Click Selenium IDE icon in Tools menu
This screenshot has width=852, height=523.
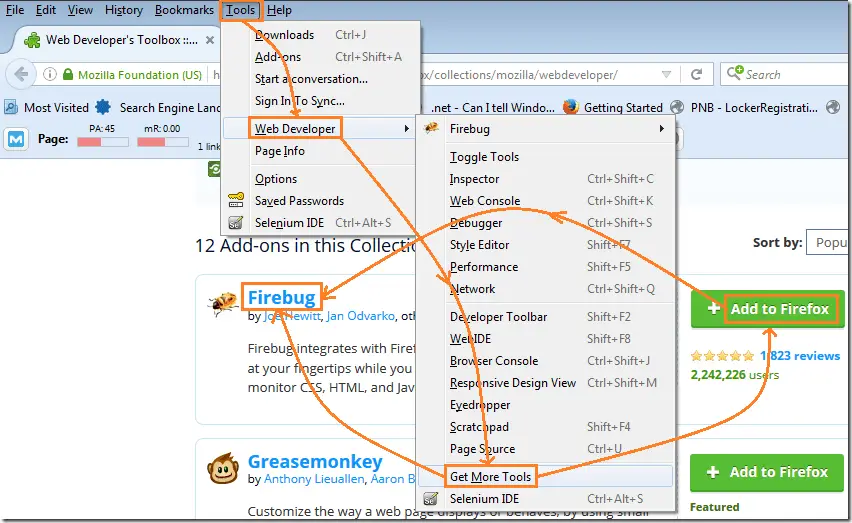[235, 223]
